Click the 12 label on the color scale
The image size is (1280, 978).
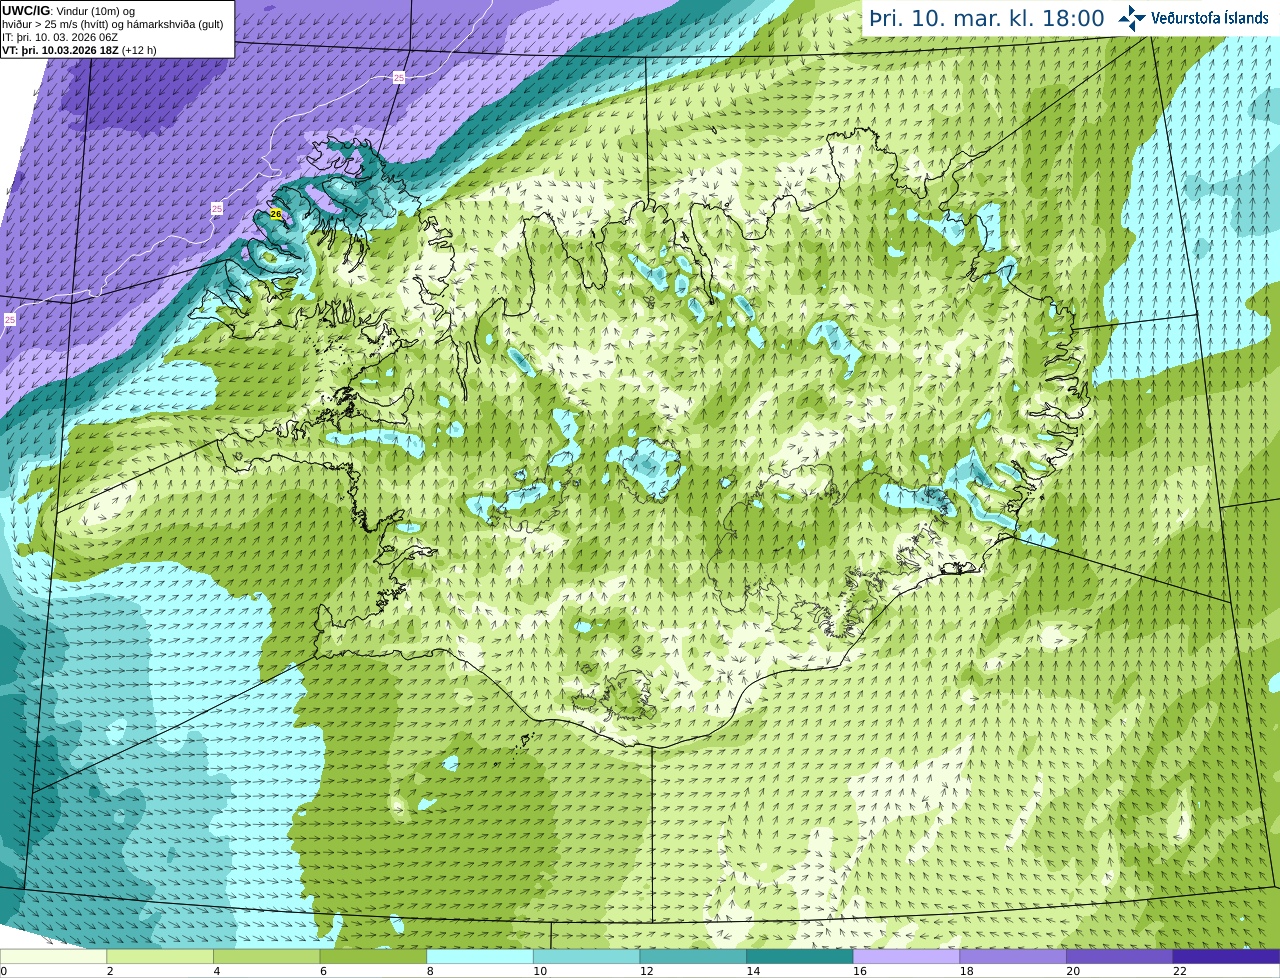(647, 971)
